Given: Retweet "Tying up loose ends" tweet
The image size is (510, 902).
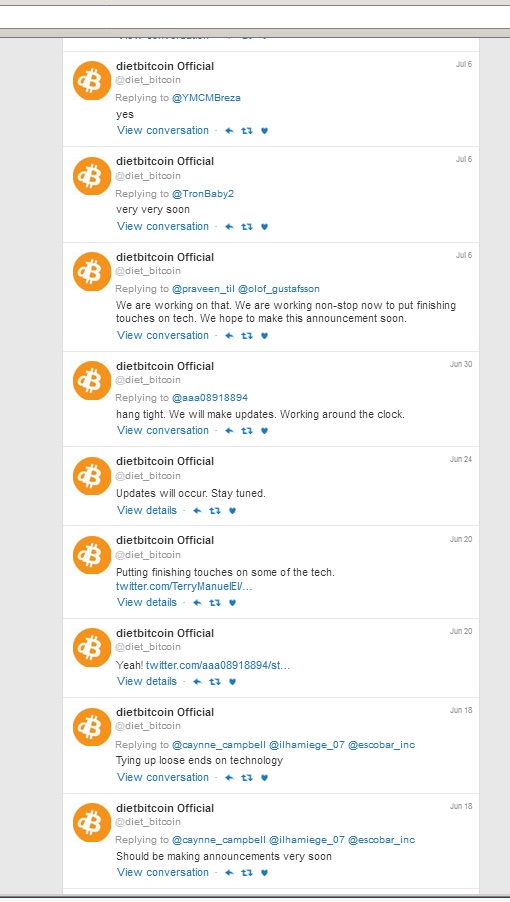Looking at the screenshot, I should coord(247,778).
